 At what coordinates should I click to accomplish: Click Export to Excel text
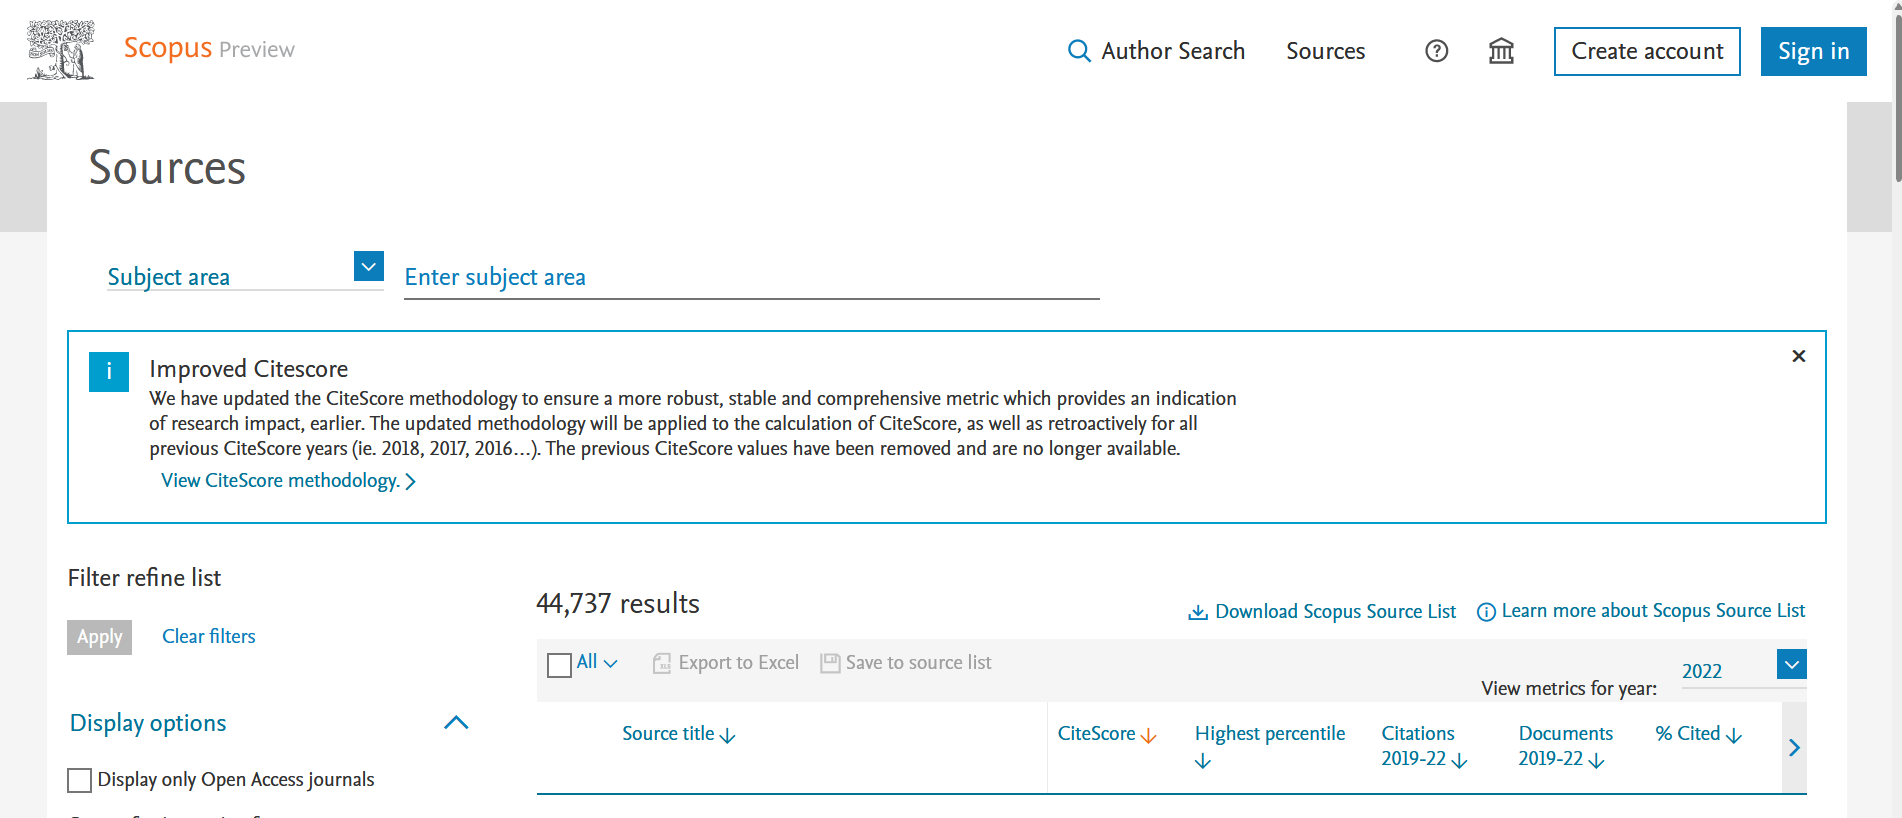[738, 663]
